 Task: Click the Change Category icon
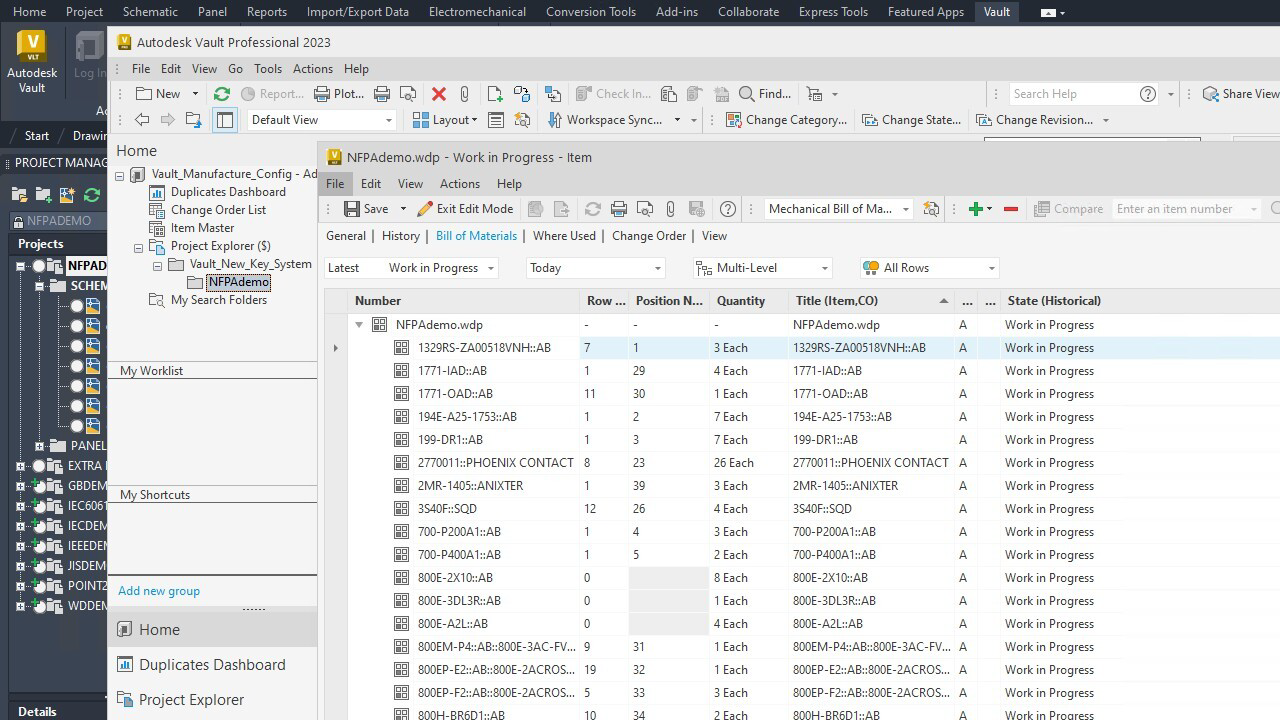(x=733, y=120)
